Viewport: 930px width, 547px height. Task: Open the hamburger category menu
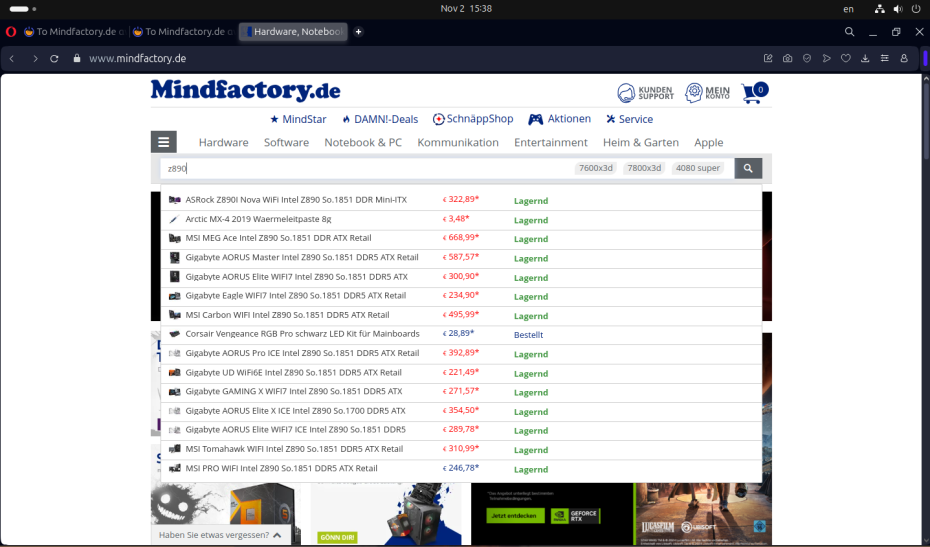click(164, 142)
